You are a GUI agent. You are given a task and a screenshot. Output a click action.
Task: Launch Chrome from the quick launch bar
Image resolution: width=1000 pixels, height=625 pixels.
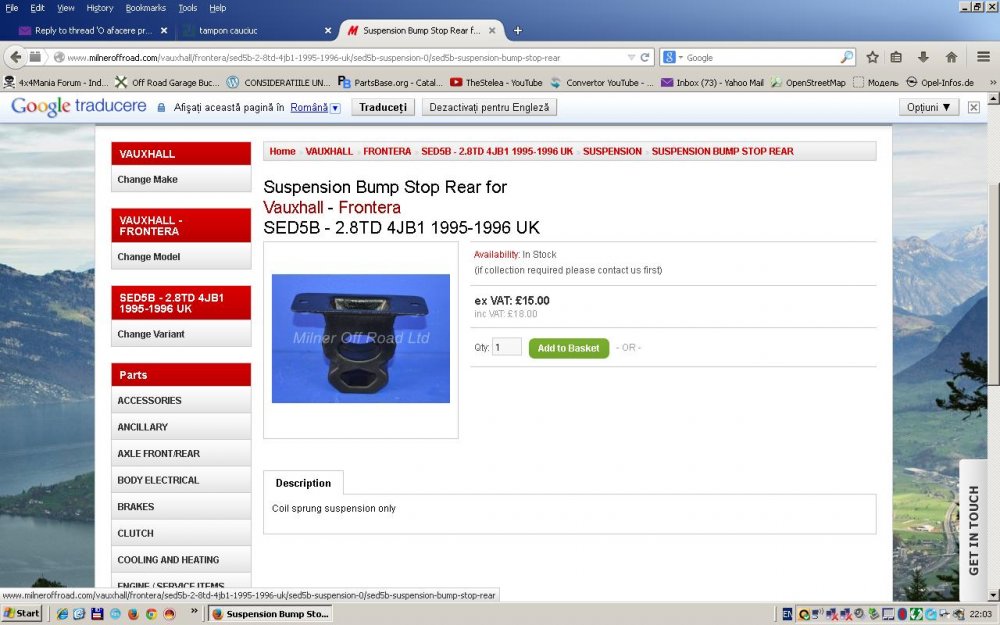click(x=151, y=614)
